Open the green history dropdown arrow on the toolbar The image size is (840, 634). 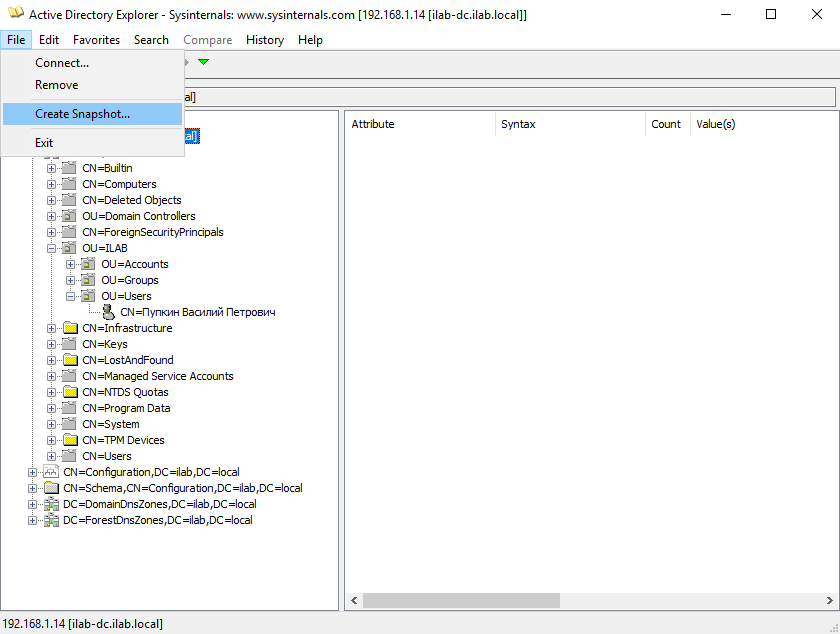pos(202,61)
